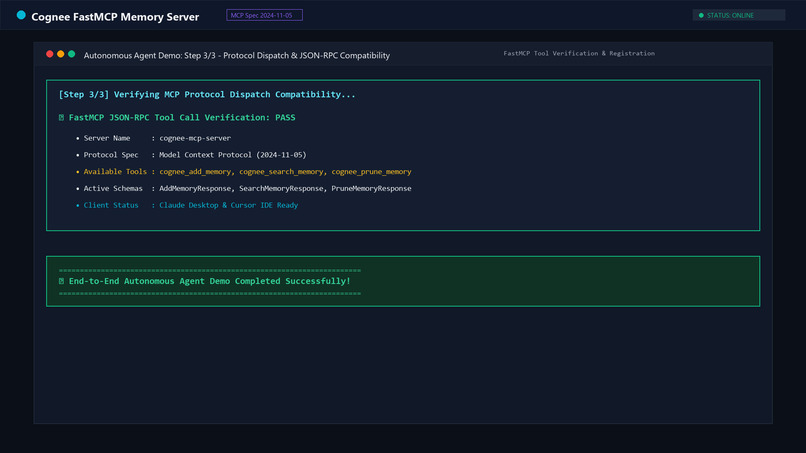Click the cyan Cognee logo dot
Viewport: 806px width, 453px height.
[x=21, y=15]
